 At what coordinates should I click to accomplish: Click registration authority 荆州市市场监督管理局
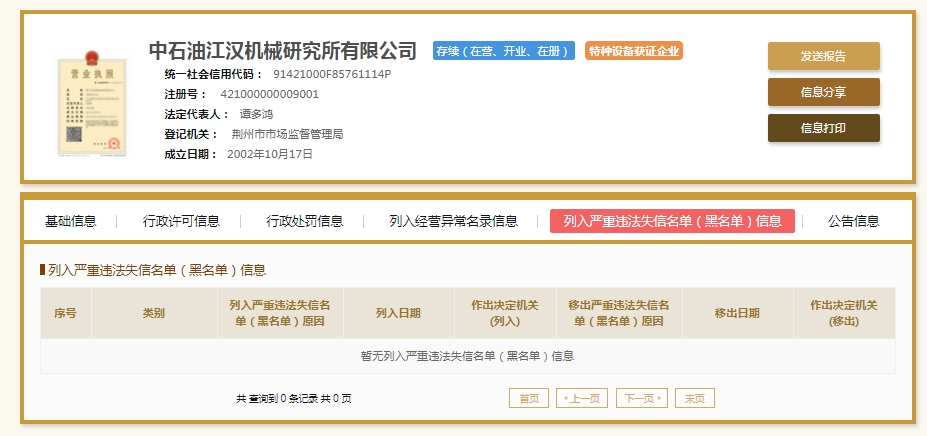[287, 134]
